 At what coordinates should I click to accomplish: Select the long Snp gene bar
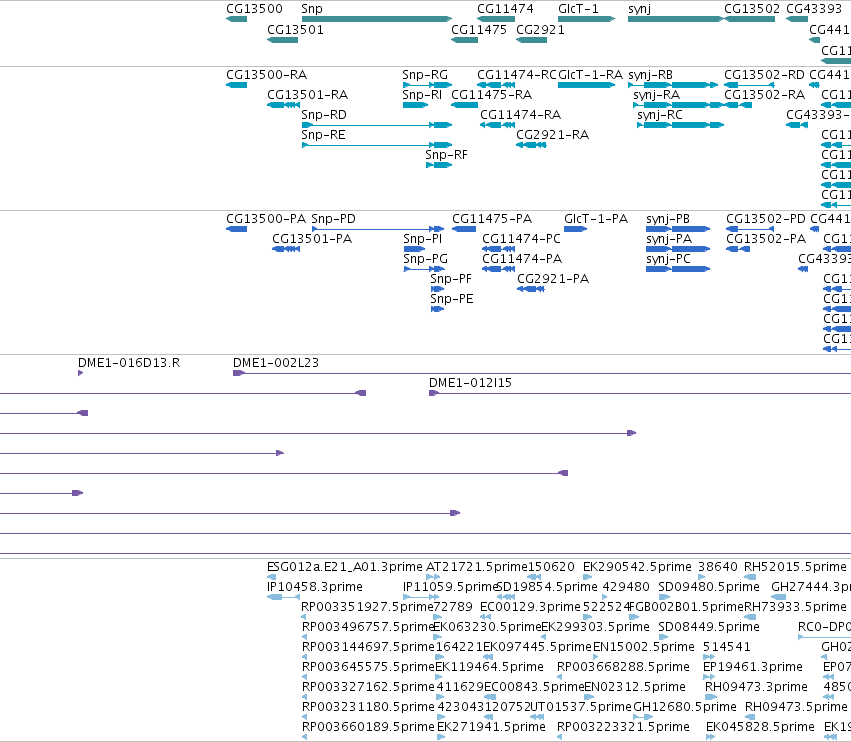pos(377,19)
